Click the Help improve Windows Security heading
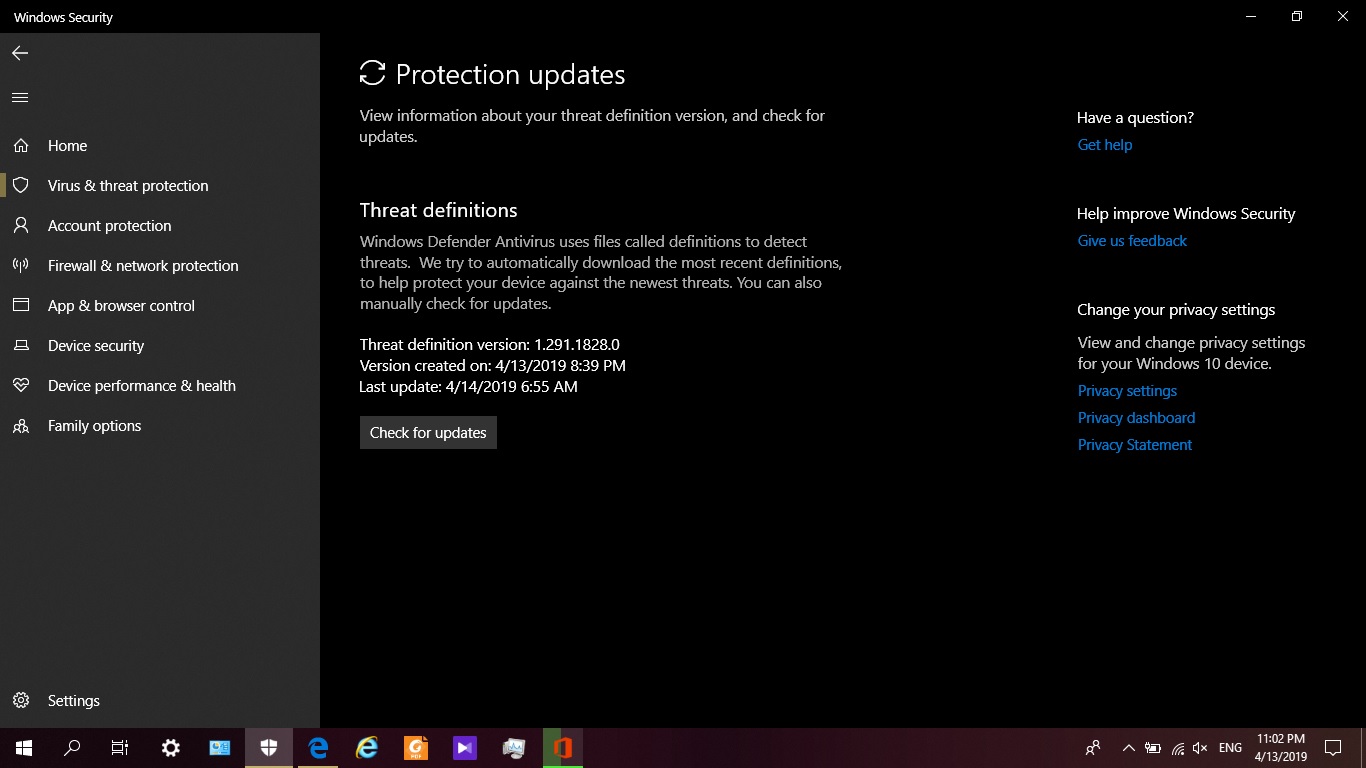The width and height of the screenshot is (1366, 768). (x=1186, y=214)
